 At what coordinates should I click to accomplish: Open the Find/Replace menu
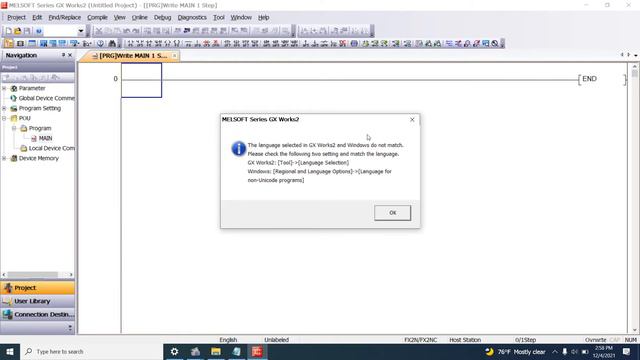coord(64,18)
